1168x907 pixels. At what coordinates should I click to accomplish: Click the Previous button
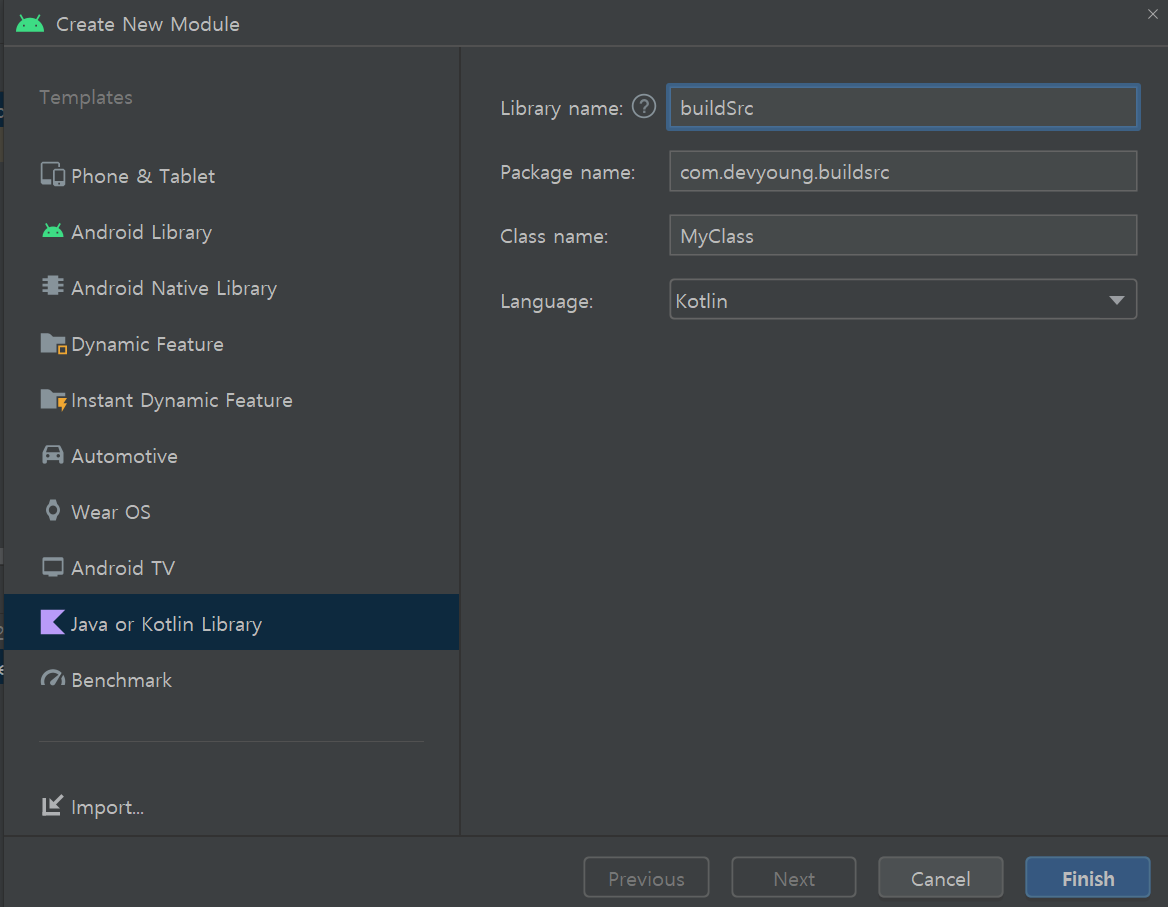click(x=646, y=878)
